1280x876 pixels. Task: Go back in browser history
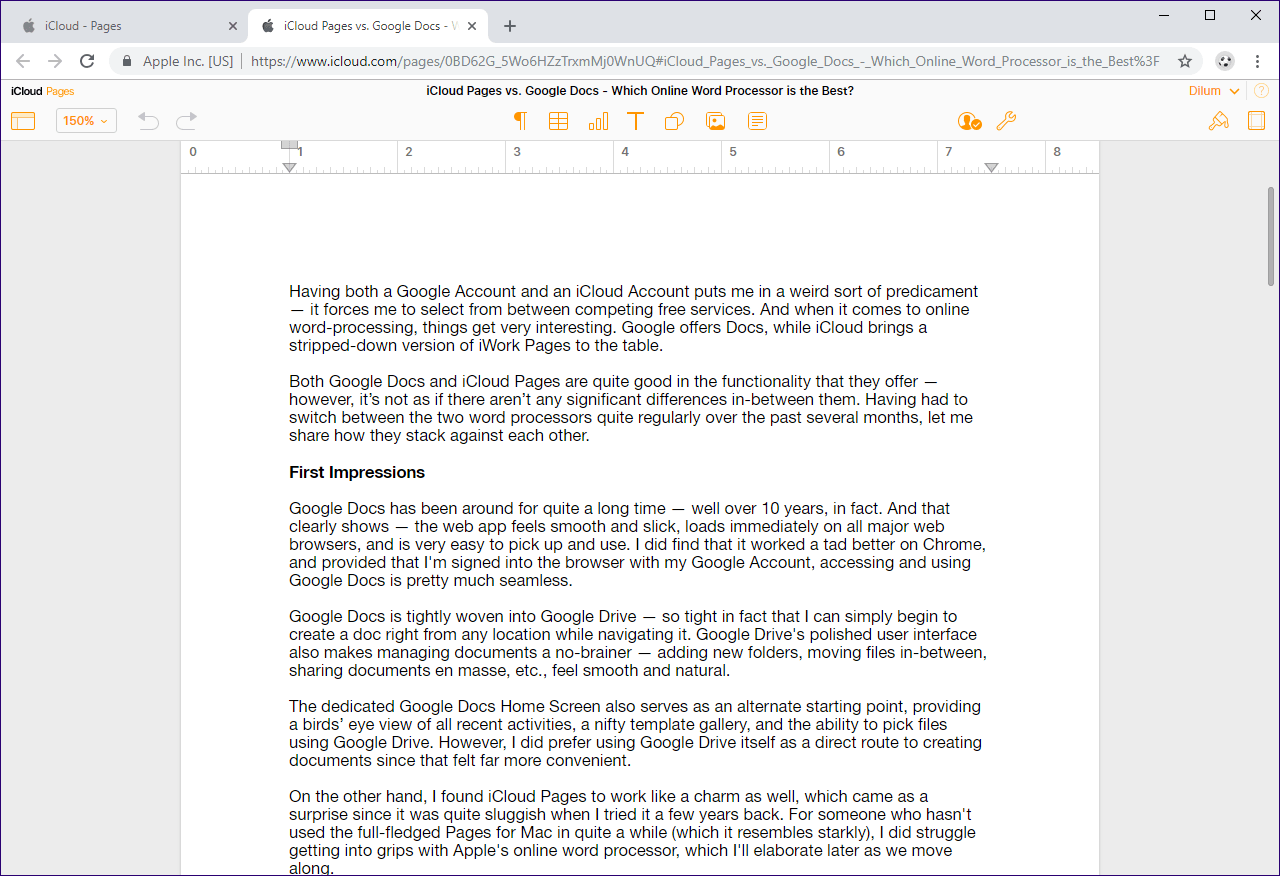(x=24, y=61)
